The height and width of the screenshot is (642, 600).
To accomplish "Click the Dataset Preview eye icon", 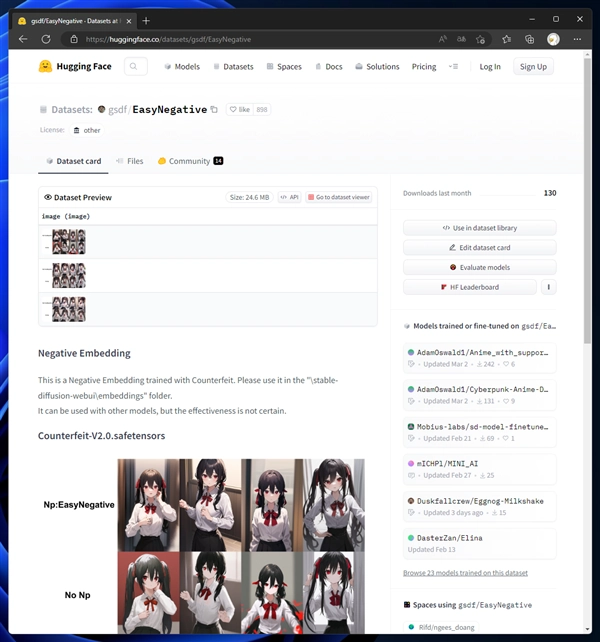I will [48, 197].
